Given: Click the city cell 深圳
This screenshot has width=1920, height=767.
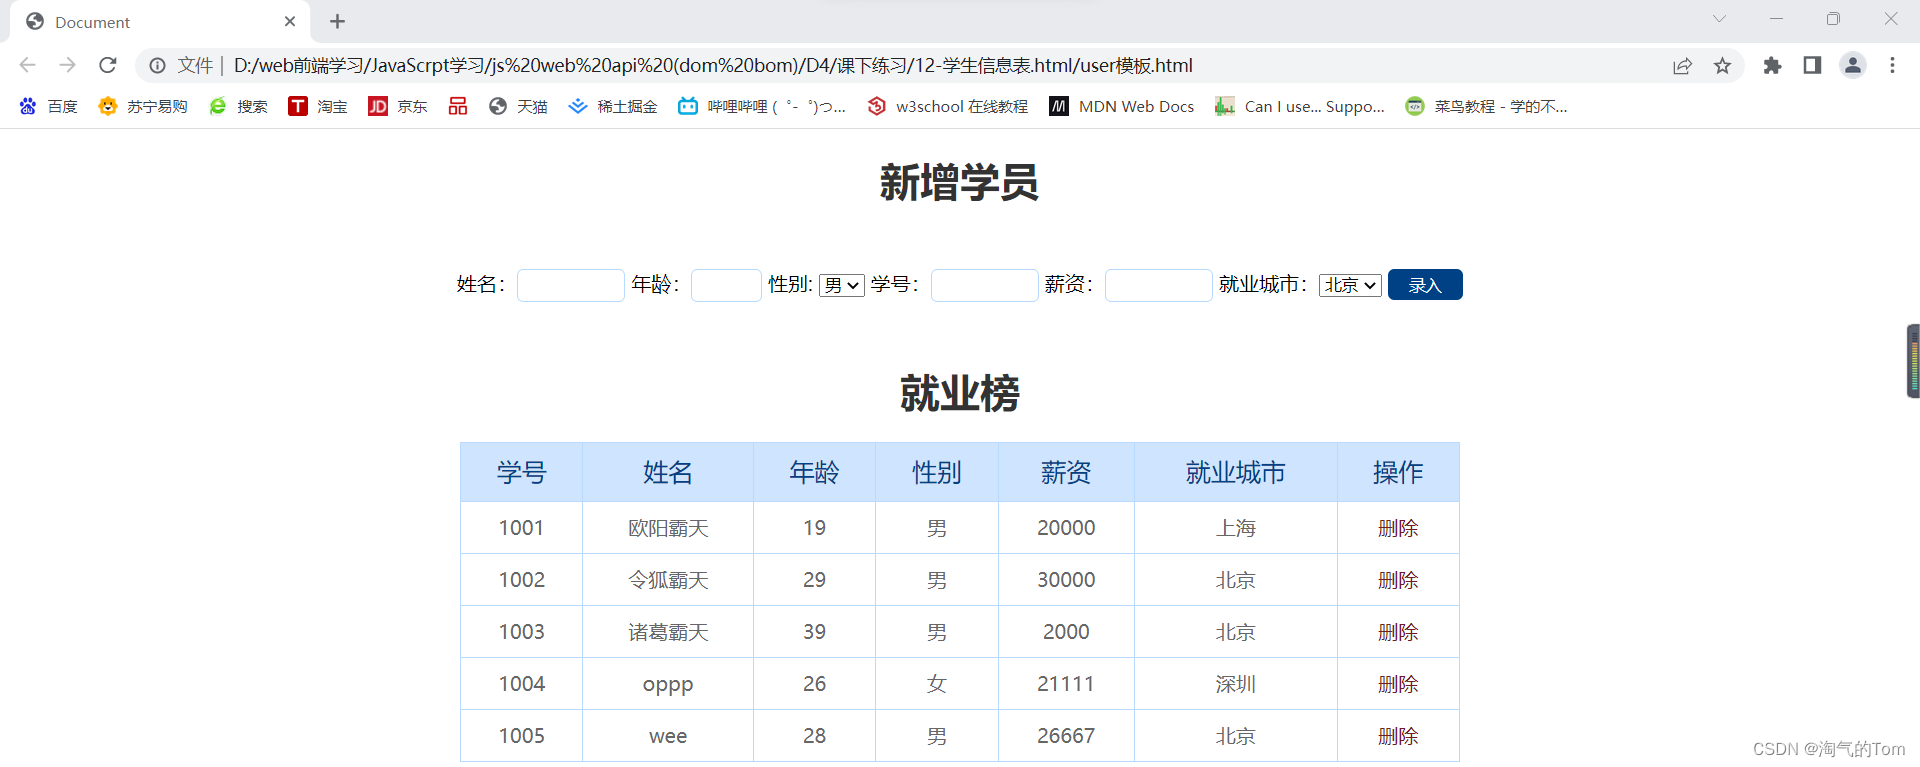Looking at the screenshot, I should click(x=1236, y=684).
